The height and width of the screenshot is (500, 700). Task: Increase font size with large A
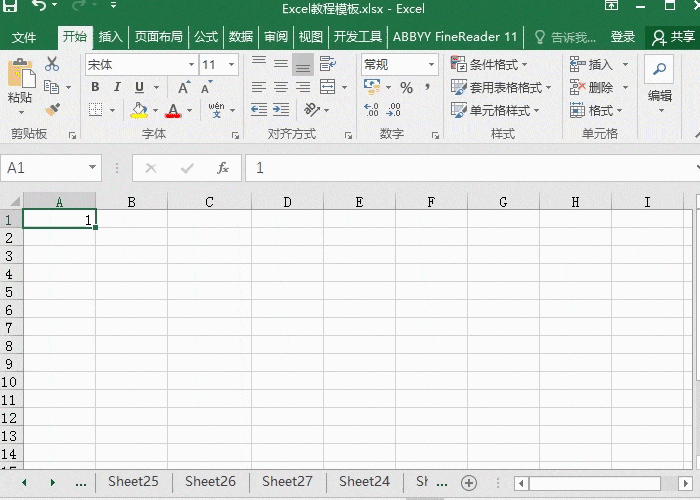pos(183,87)
